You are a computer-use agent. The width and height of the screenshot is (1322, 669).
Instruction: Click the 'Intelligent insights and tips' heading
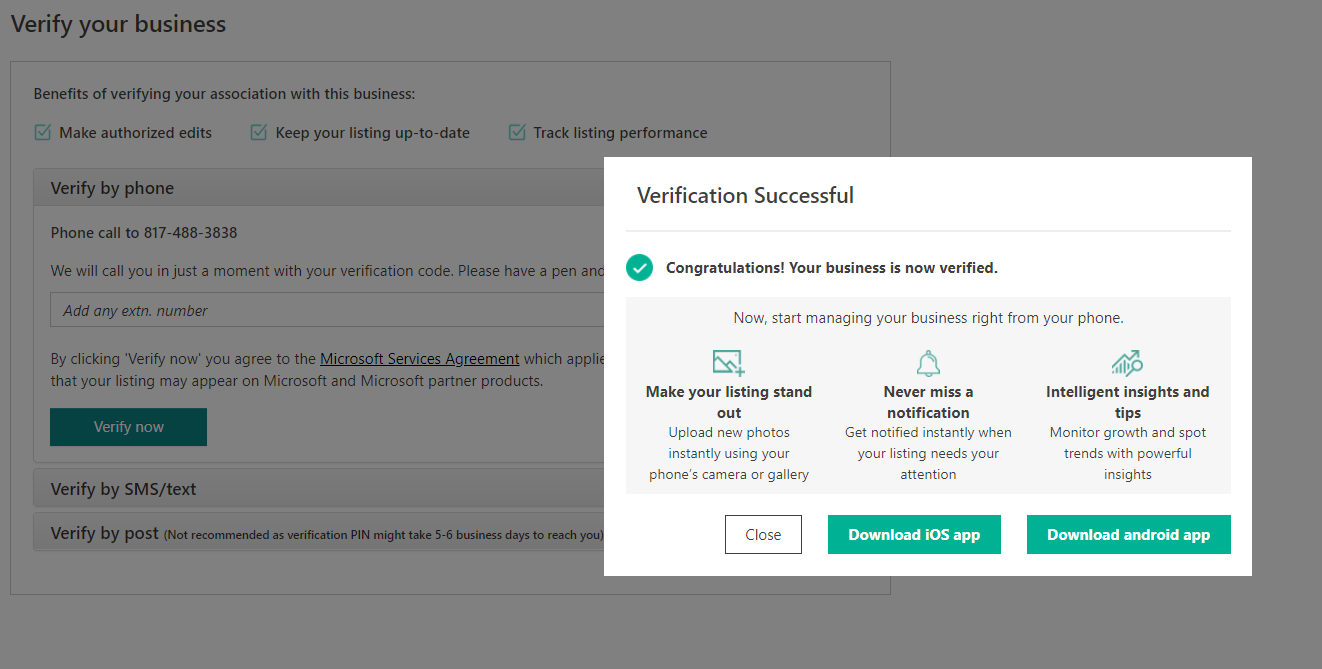click(1128, 402)
